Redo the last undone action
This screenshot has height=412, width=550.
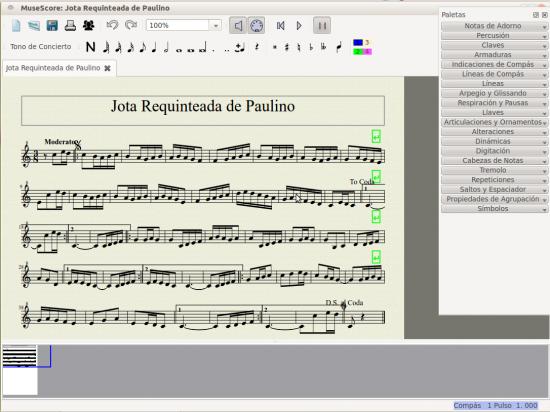(131, 25)
